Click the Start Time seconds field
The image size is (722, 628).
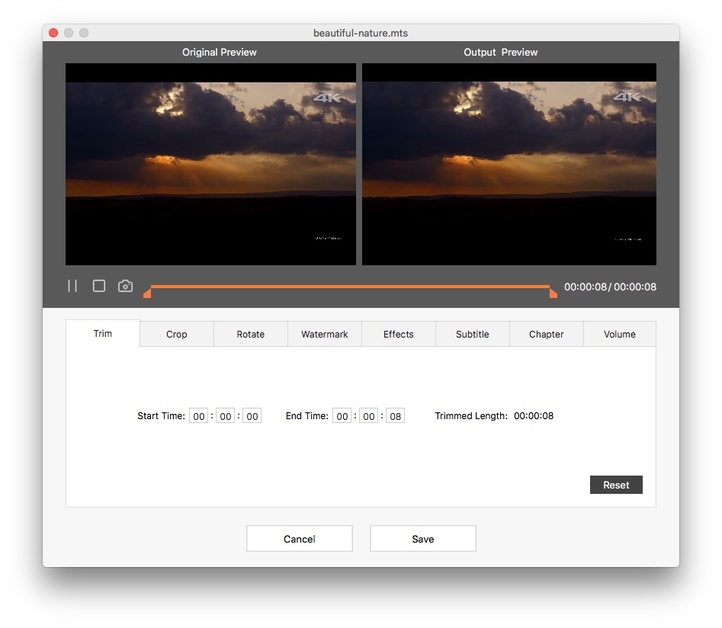pos(252,416)
